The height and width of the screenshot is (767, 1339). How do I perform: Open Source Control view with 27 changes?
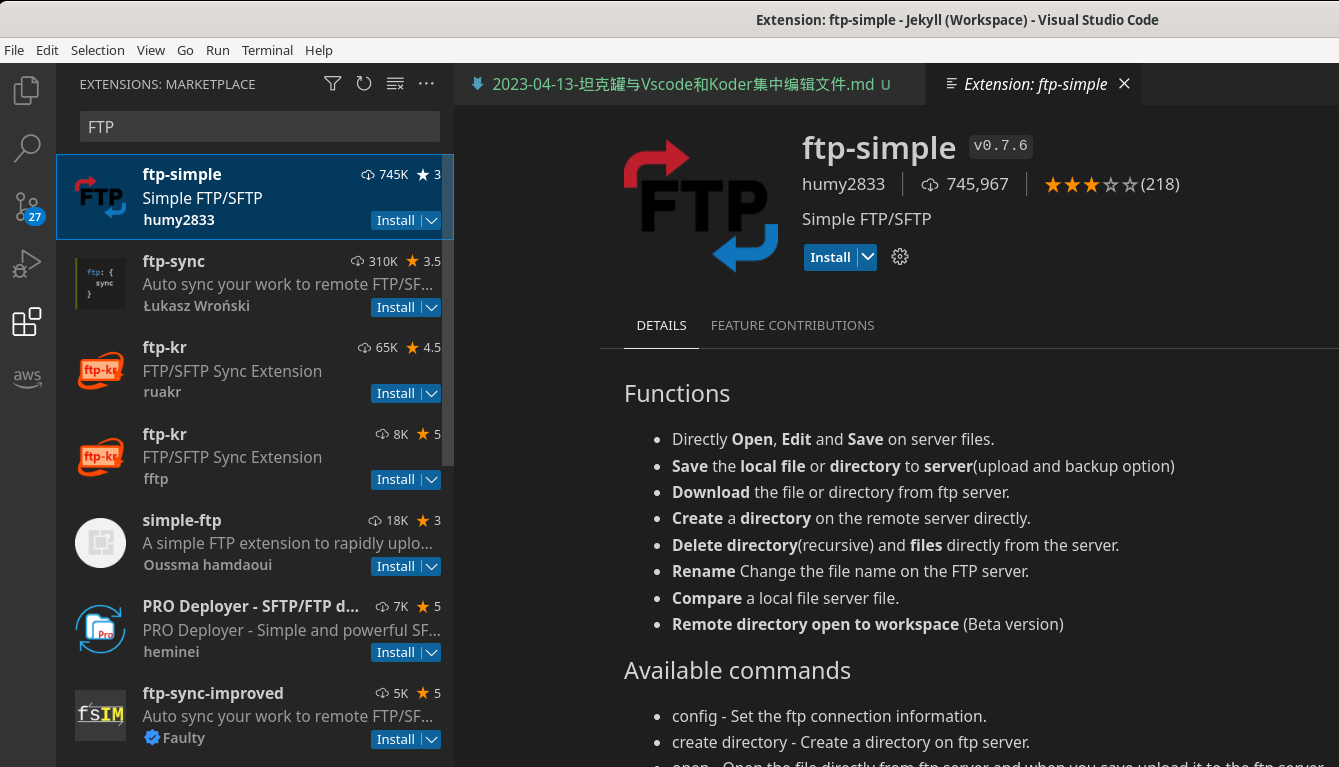pyautogui.click(x=27, y=207)
